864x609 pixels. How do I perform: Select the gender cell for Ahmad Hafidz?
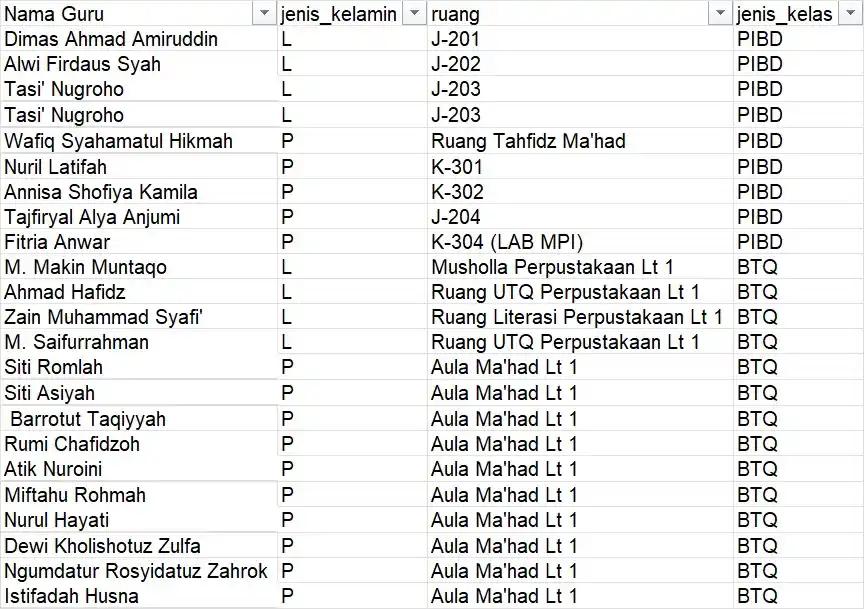click(352, 292)
